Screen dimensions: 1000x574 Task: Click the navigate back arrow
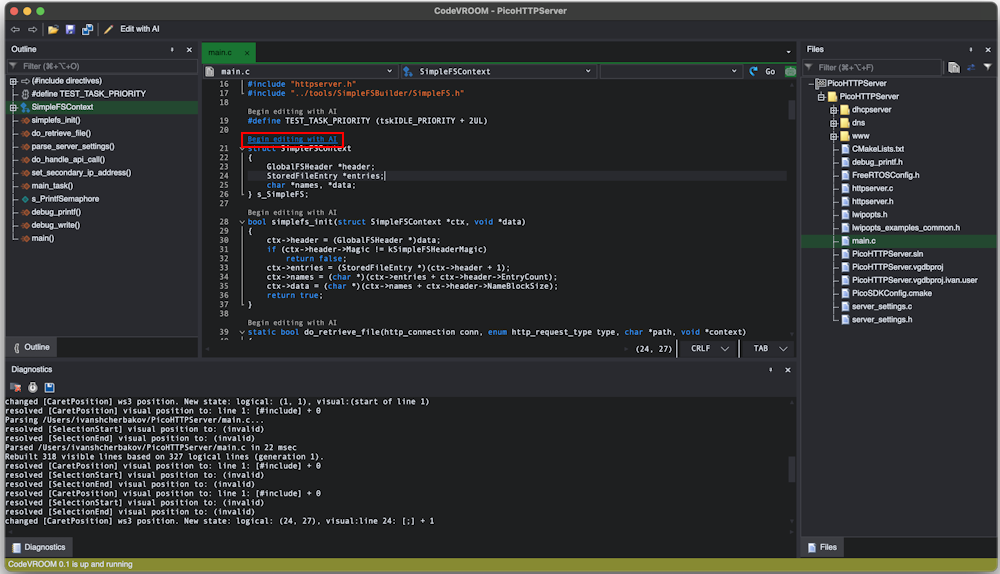(15, 29)
